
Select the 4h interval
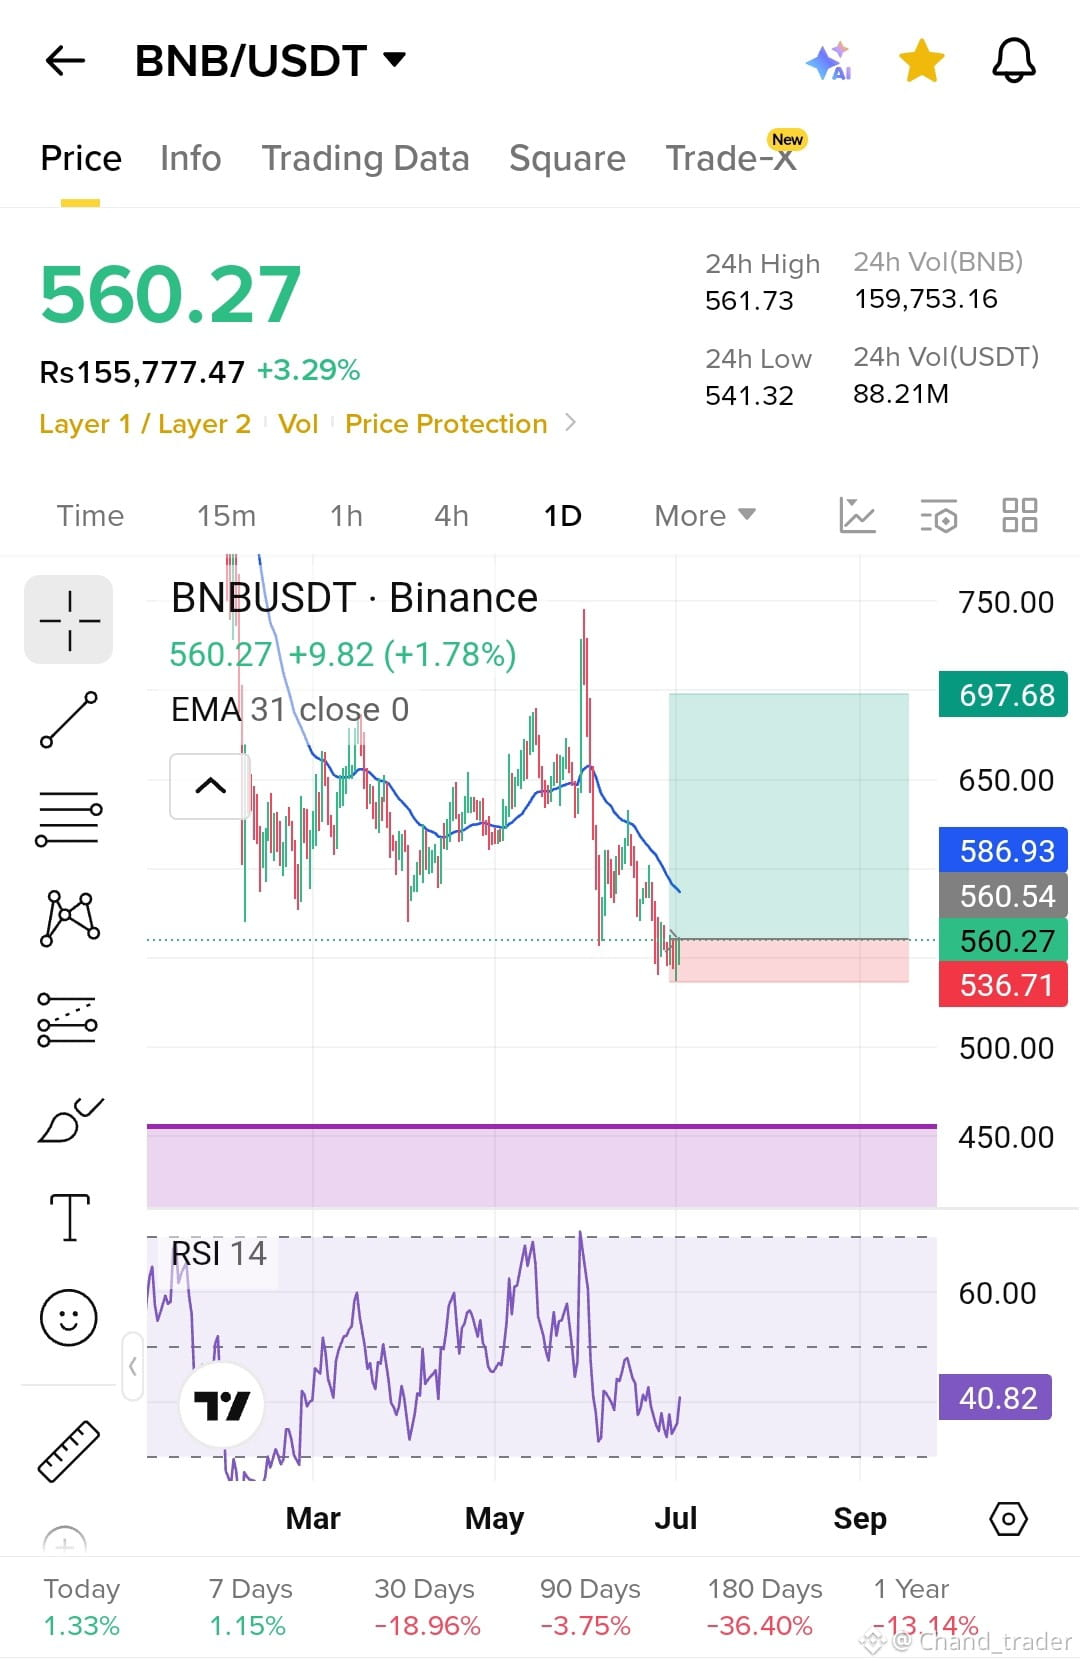point(451,516)
